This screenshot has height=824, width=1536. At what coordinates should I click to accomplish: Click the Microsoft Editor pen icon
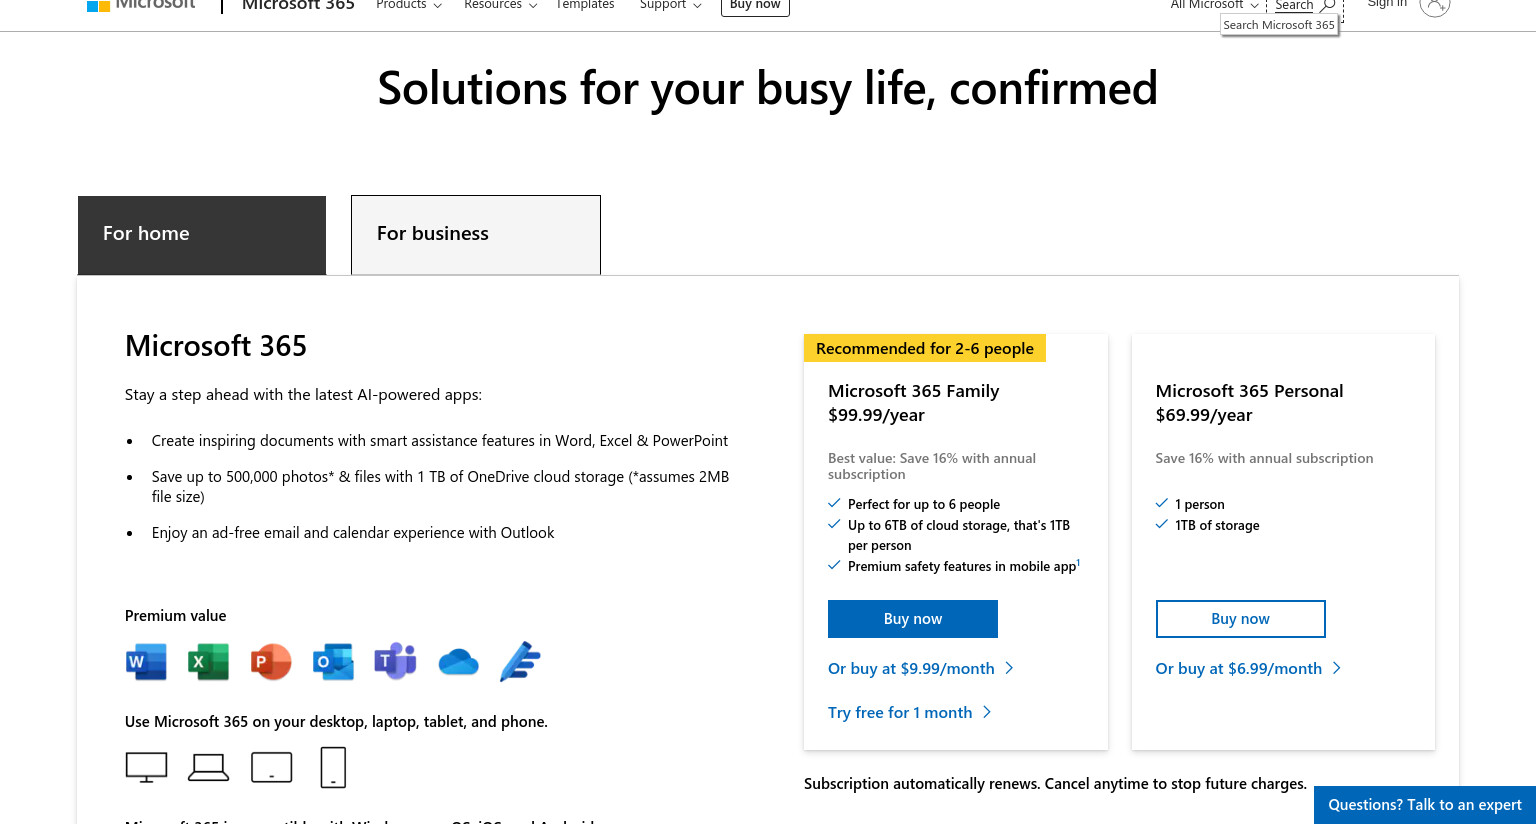pos(520,662)
